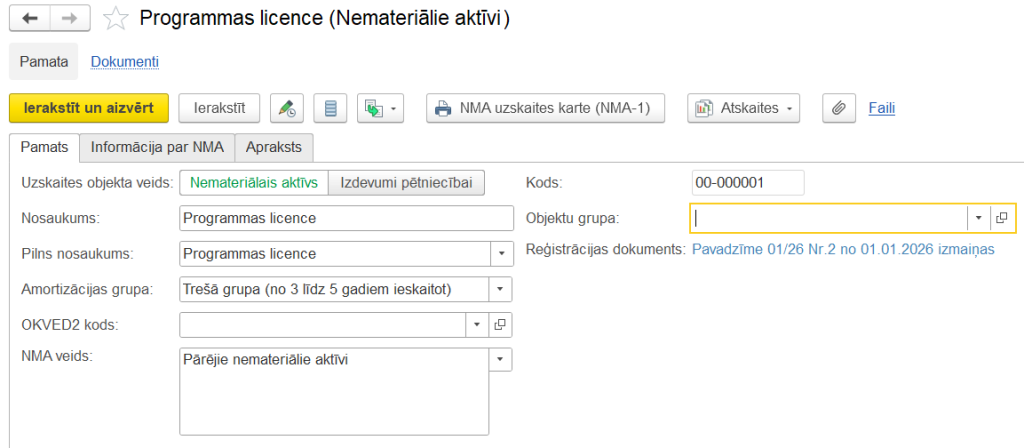1024x448 pixels.
Task: Click the pencil edit icon in toolbar
Action: tap(287, 108)
